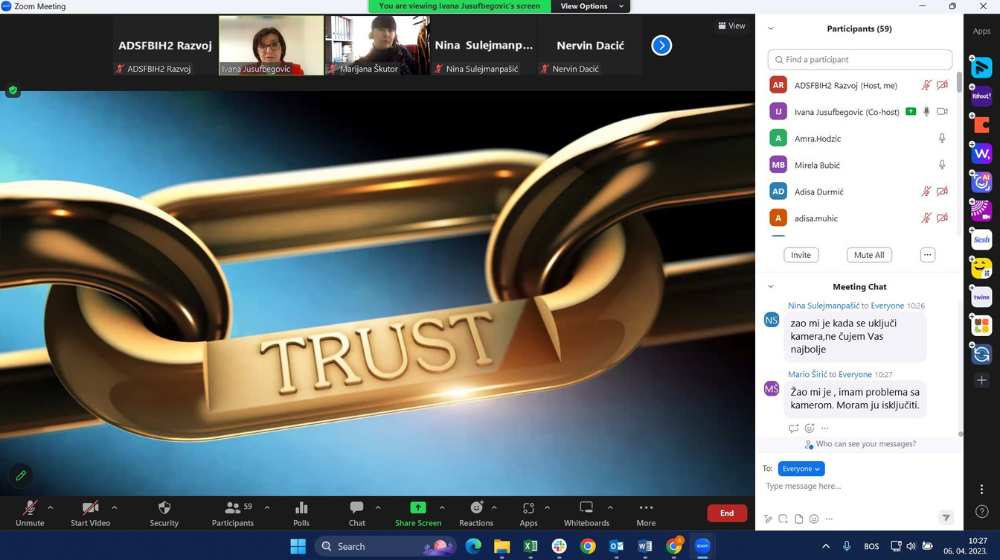Screen dimensions: 1000x560
Task: Open the arrow next to Participants button
Action: click(267, 508)
